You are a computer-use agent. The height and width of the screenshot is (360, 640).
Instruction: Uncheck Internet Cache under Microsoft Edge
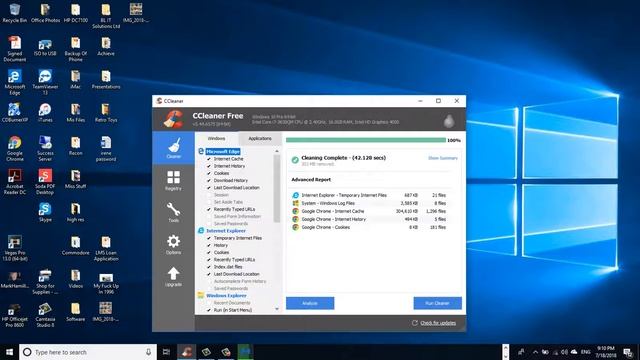209,159
